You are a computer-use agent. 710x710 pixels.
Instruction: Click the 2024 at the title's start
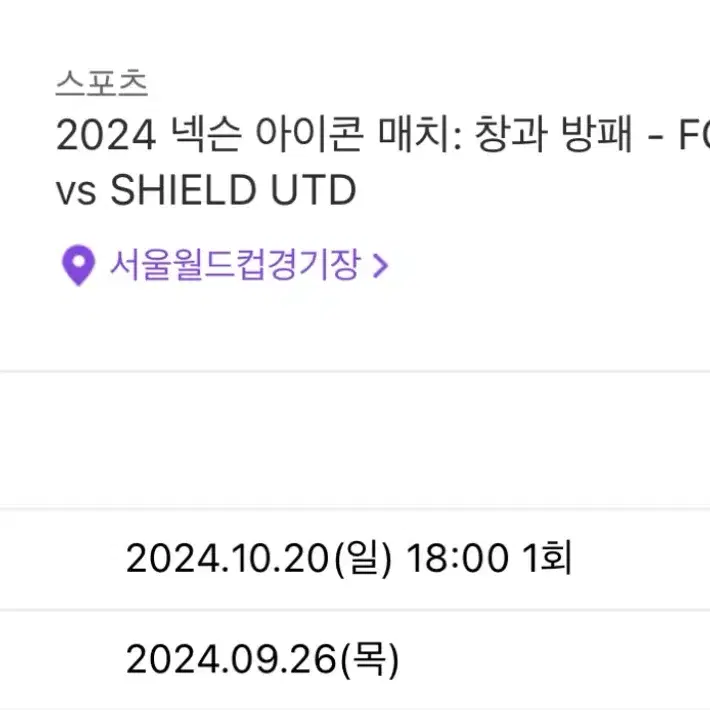click(106, 136)
